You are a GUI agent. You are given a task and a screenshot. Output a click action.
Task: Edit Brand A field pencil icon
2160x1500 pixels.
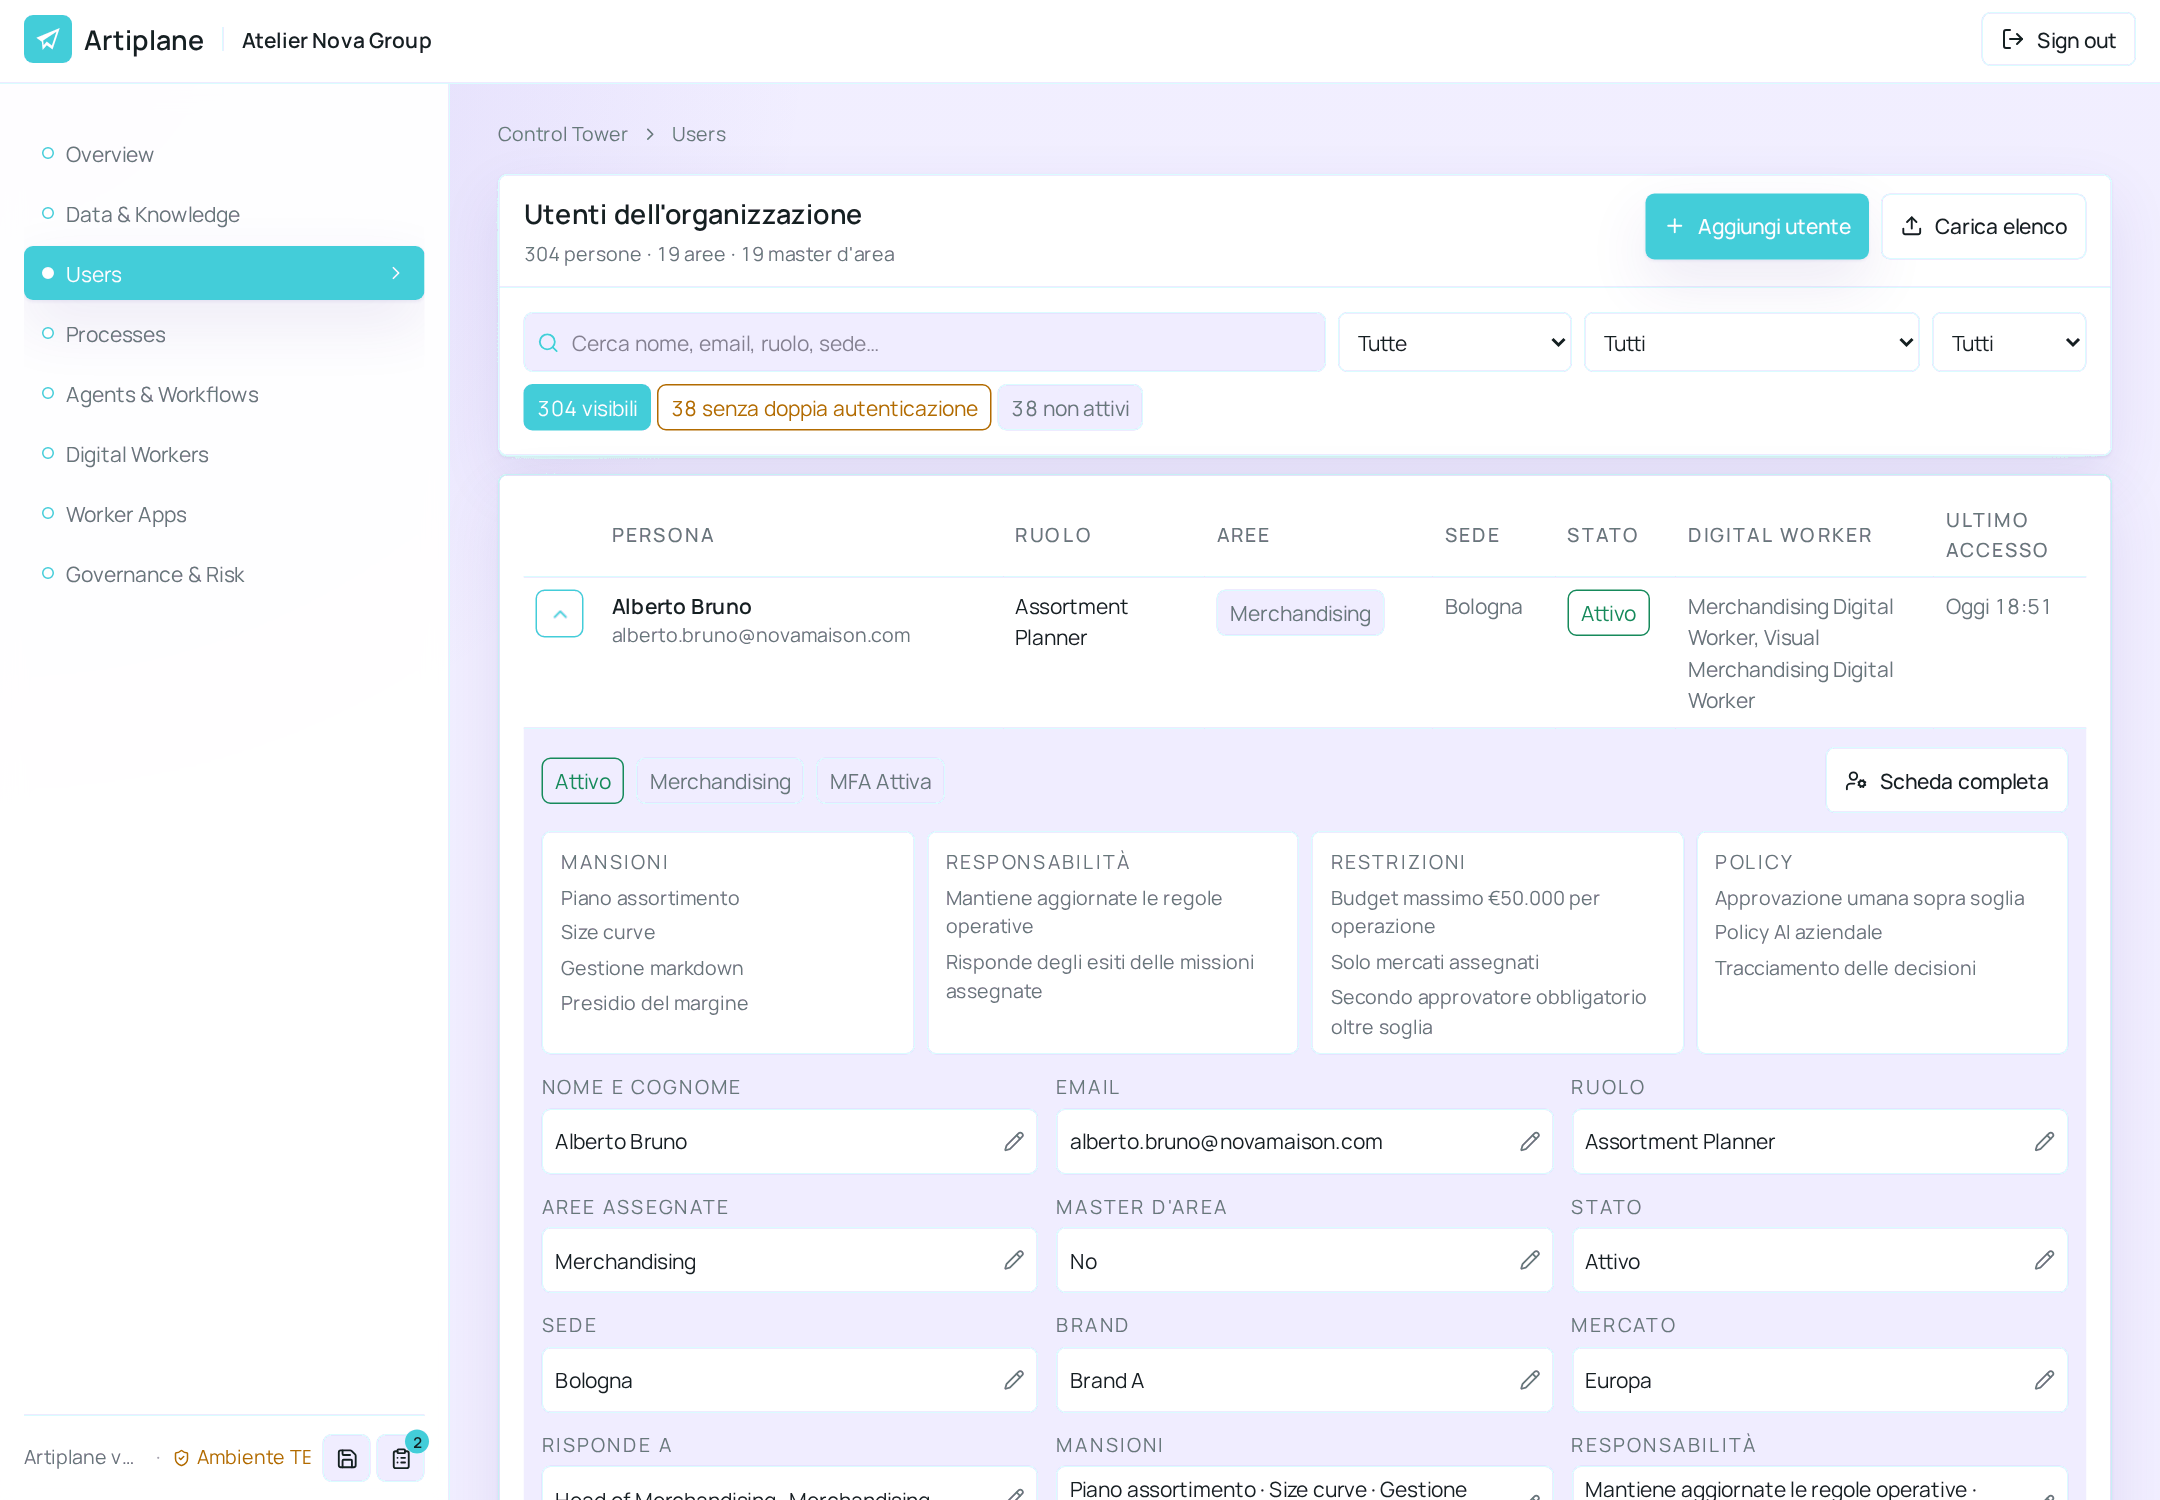(x=1529, y=1380)
